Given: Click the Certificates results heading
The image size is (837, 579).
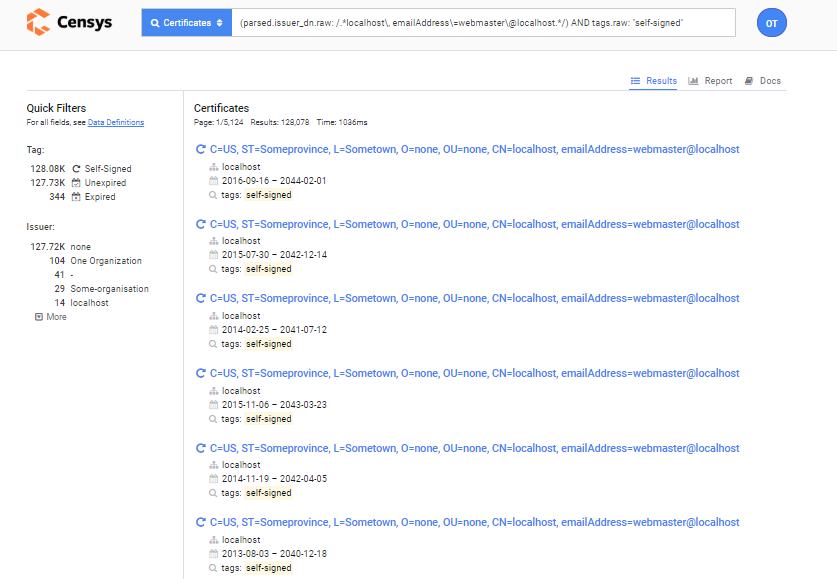Looking at the screenshot, I should [222, 108].
